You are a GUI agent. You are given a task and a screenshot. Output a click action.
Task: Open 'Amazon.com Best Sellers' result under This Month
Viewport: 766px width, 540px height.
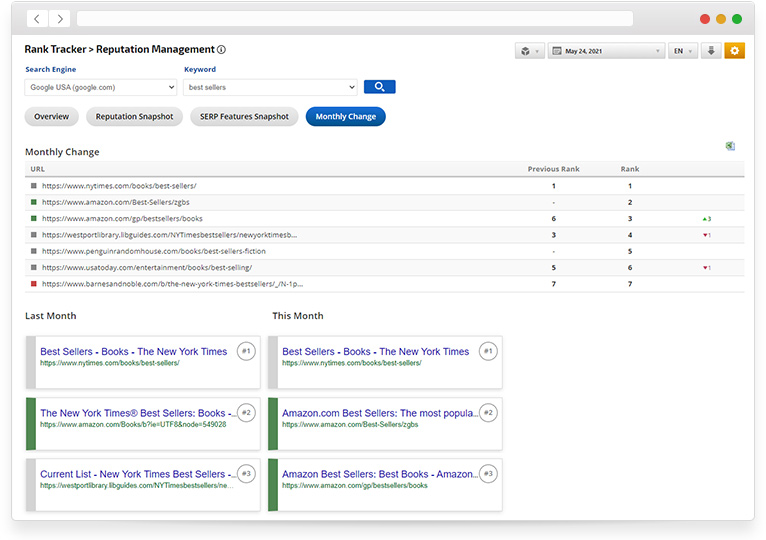(x=378, y=412)
